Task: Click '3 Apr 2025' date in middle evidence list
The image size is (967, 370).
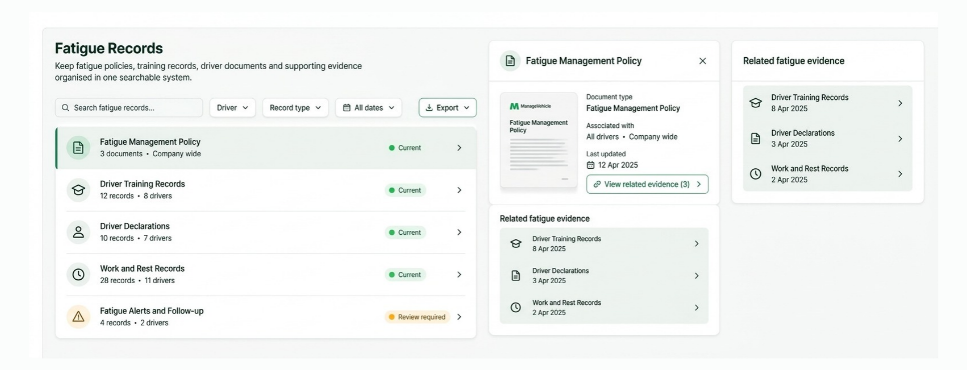Action: coord(549,281)
